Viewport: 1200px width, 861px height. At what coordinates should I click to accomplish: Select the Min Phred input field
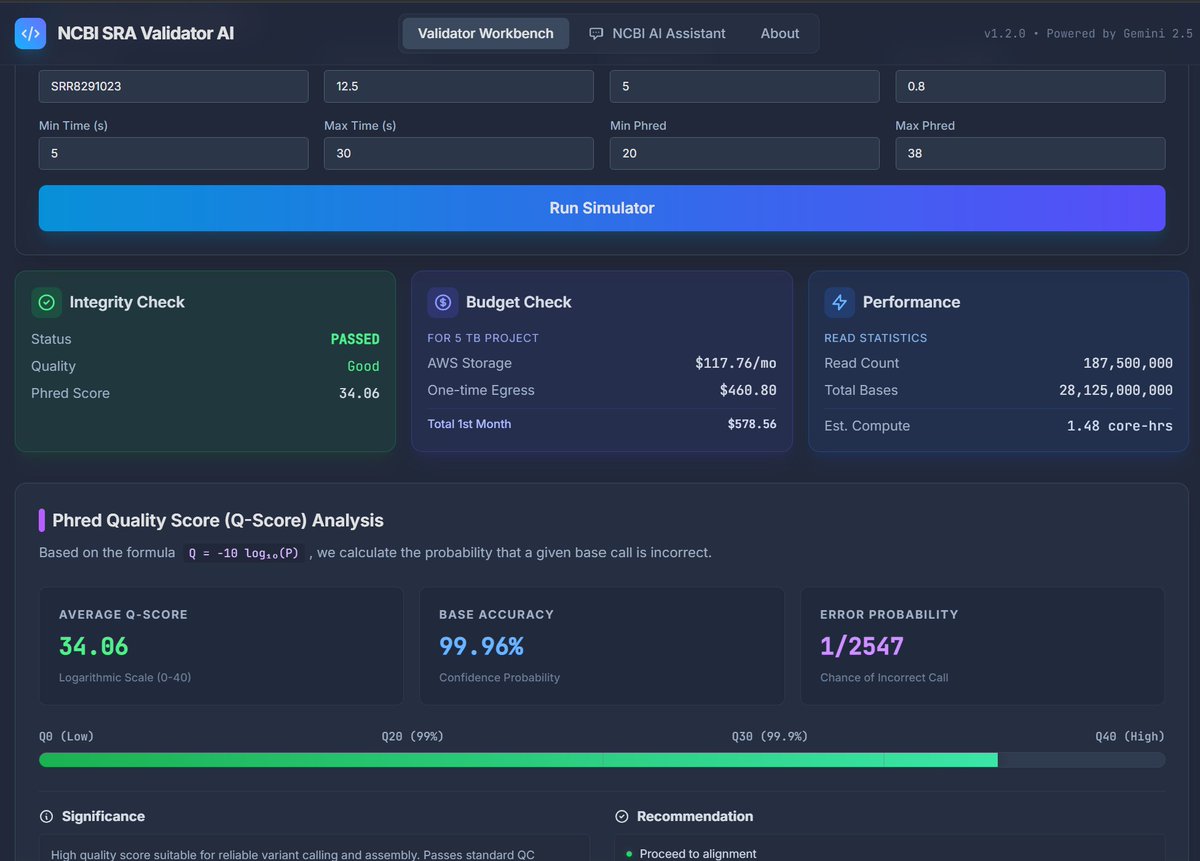click(x=745, y=153)
